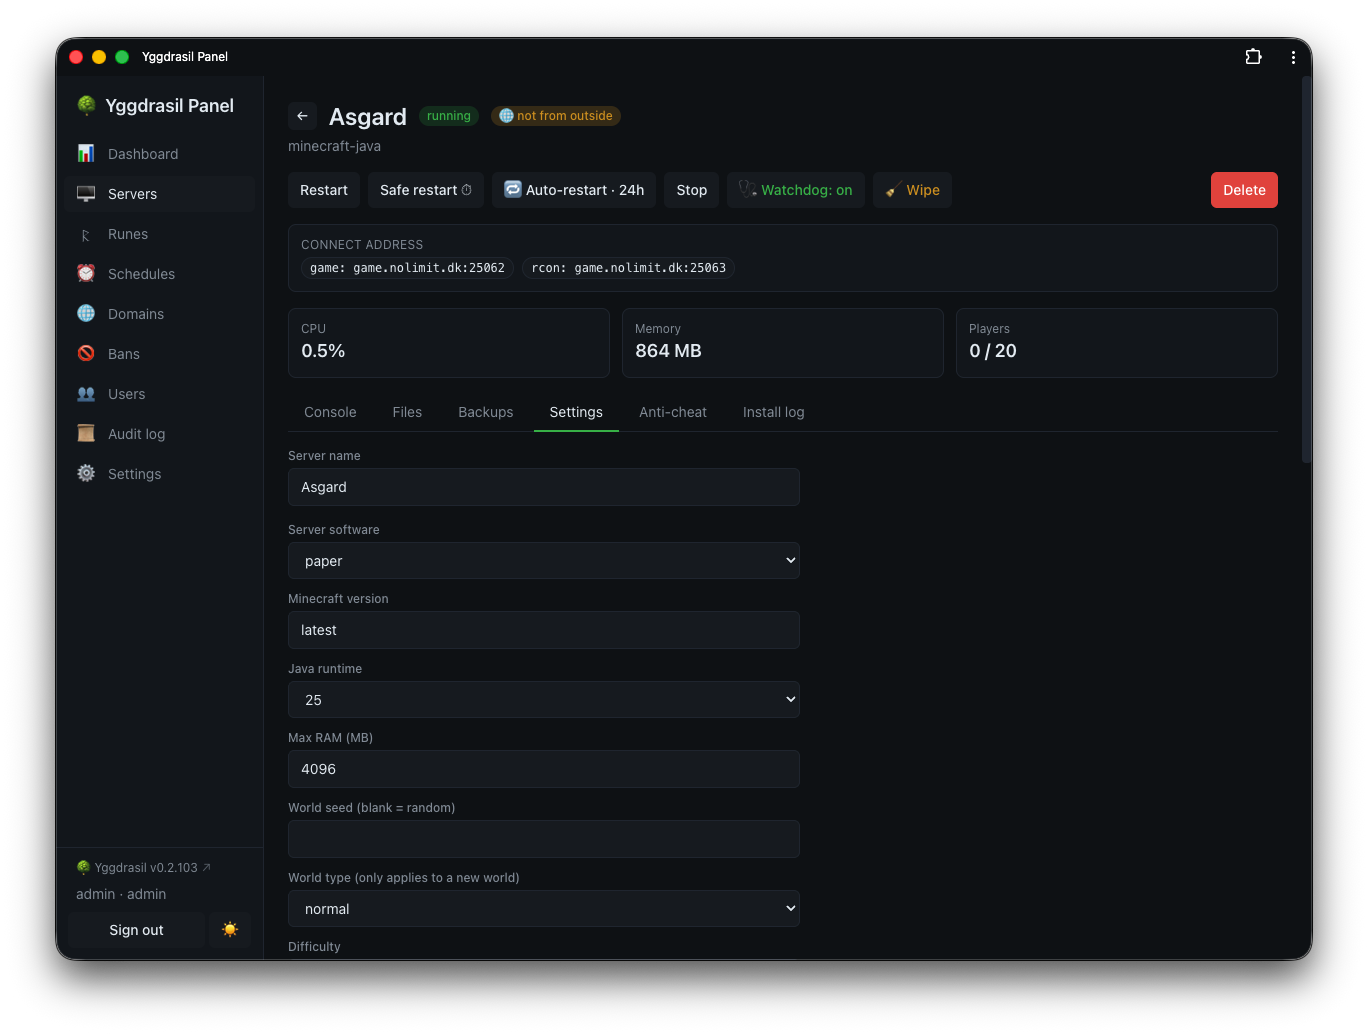Click the Safe restart button
This screenshot has height=1034, width=1368.
[426, 190]
